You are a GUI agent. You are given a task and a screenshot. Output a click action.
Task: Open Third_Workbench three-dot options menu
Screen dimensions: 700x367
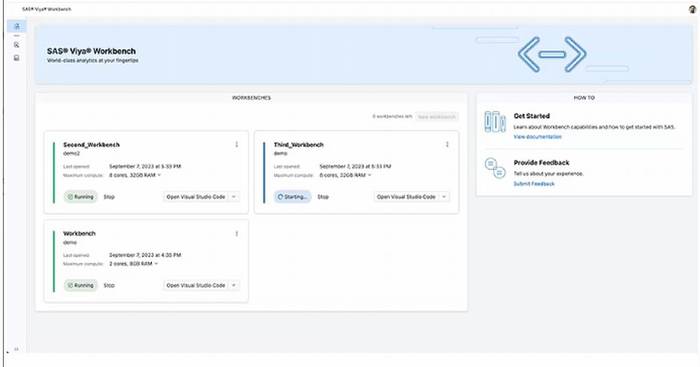click(447, 144)
